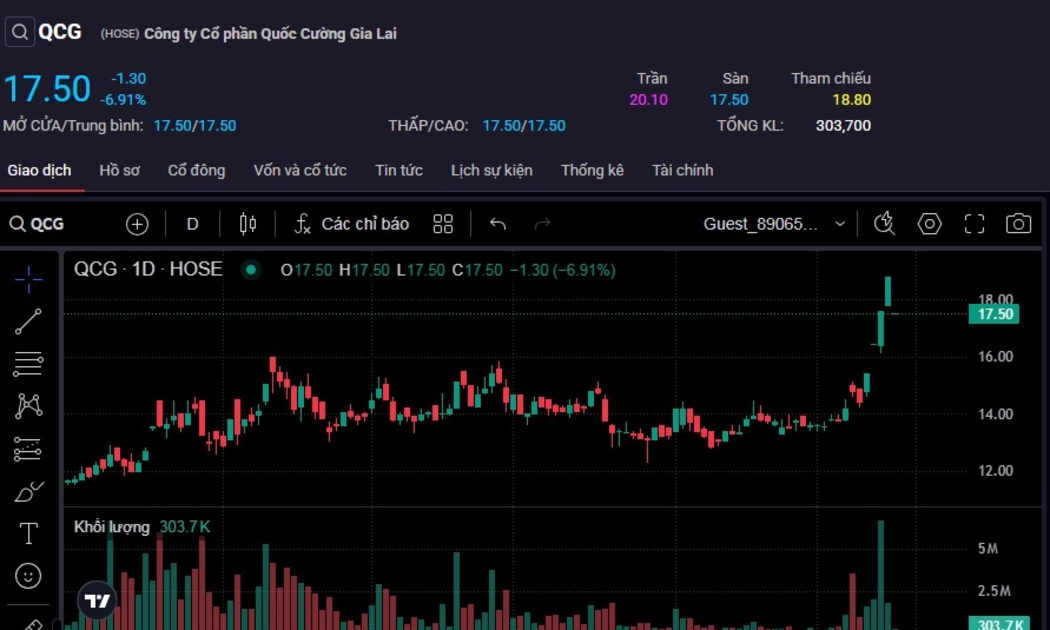This screenshot has height=630, width=1050.
Task: Open the Fibonacci retracement tool
Action: pos(28,364)
